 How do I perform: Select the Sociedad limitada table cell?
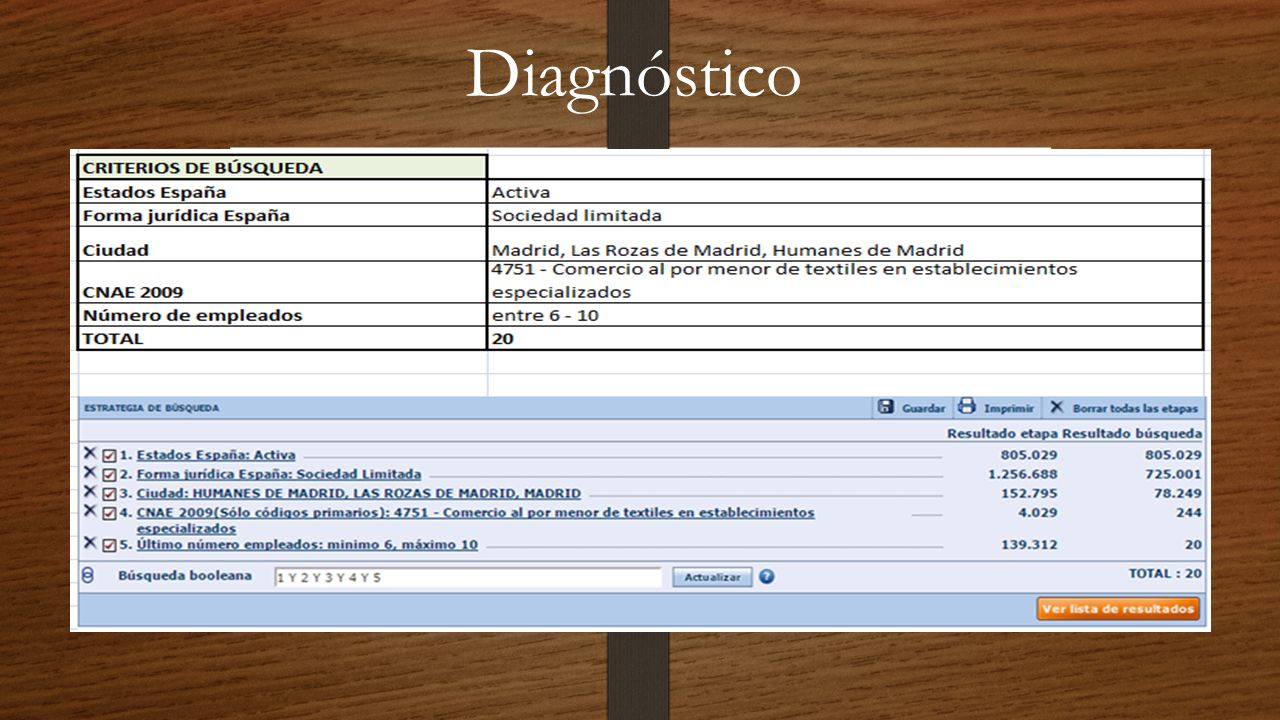tap(845, 215)
